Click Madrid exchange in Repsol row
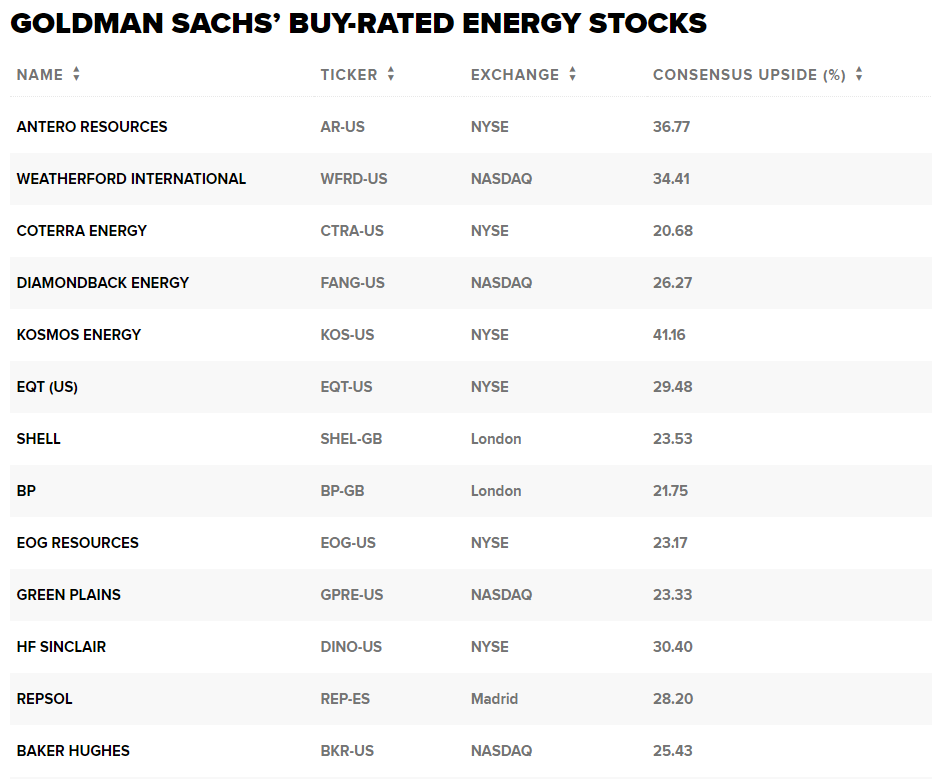This screenshot has width=932, height=779. 495,699
